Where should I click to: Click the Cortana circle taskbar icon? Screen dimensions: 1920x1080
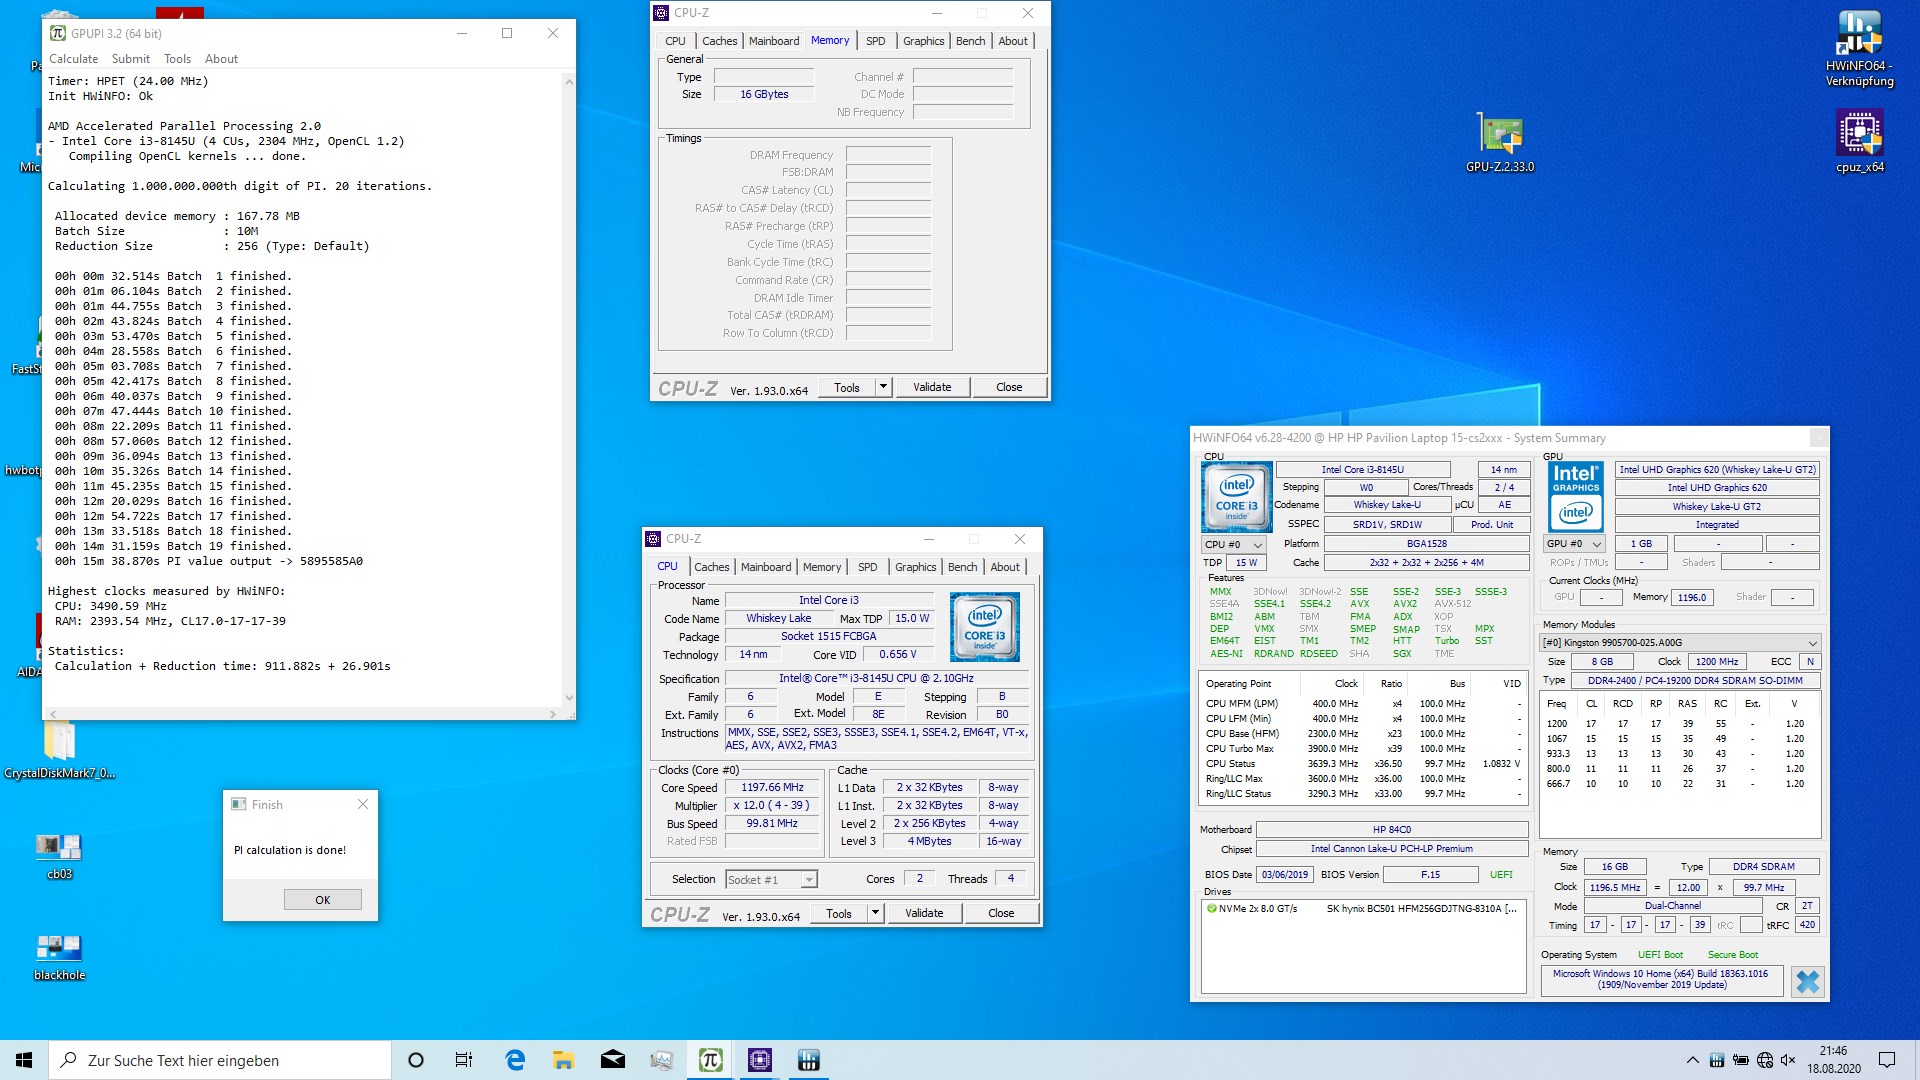[416, 1060]
